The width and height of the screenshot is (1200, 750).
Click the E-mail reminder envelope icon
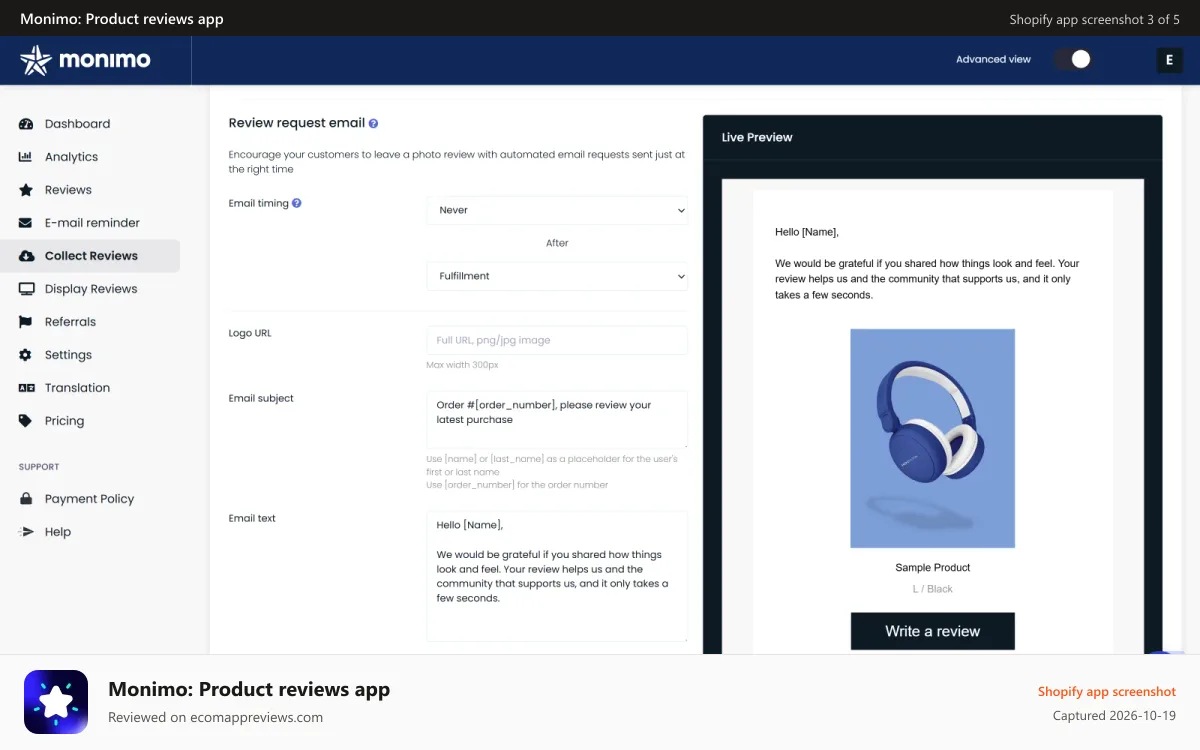[26, 223]
